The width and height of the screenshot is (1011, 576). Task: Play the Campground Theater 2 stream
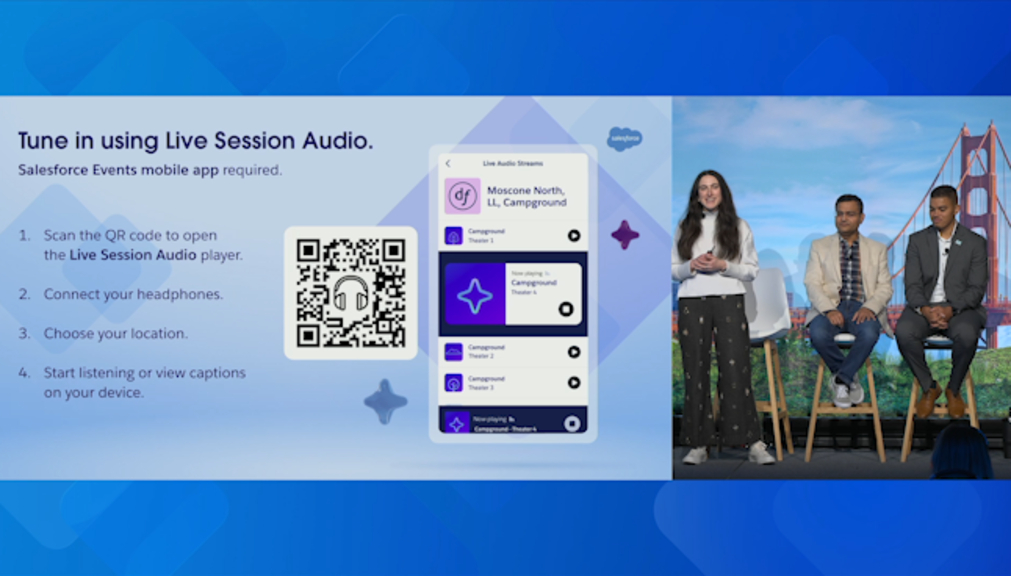[x=574, y=352]
